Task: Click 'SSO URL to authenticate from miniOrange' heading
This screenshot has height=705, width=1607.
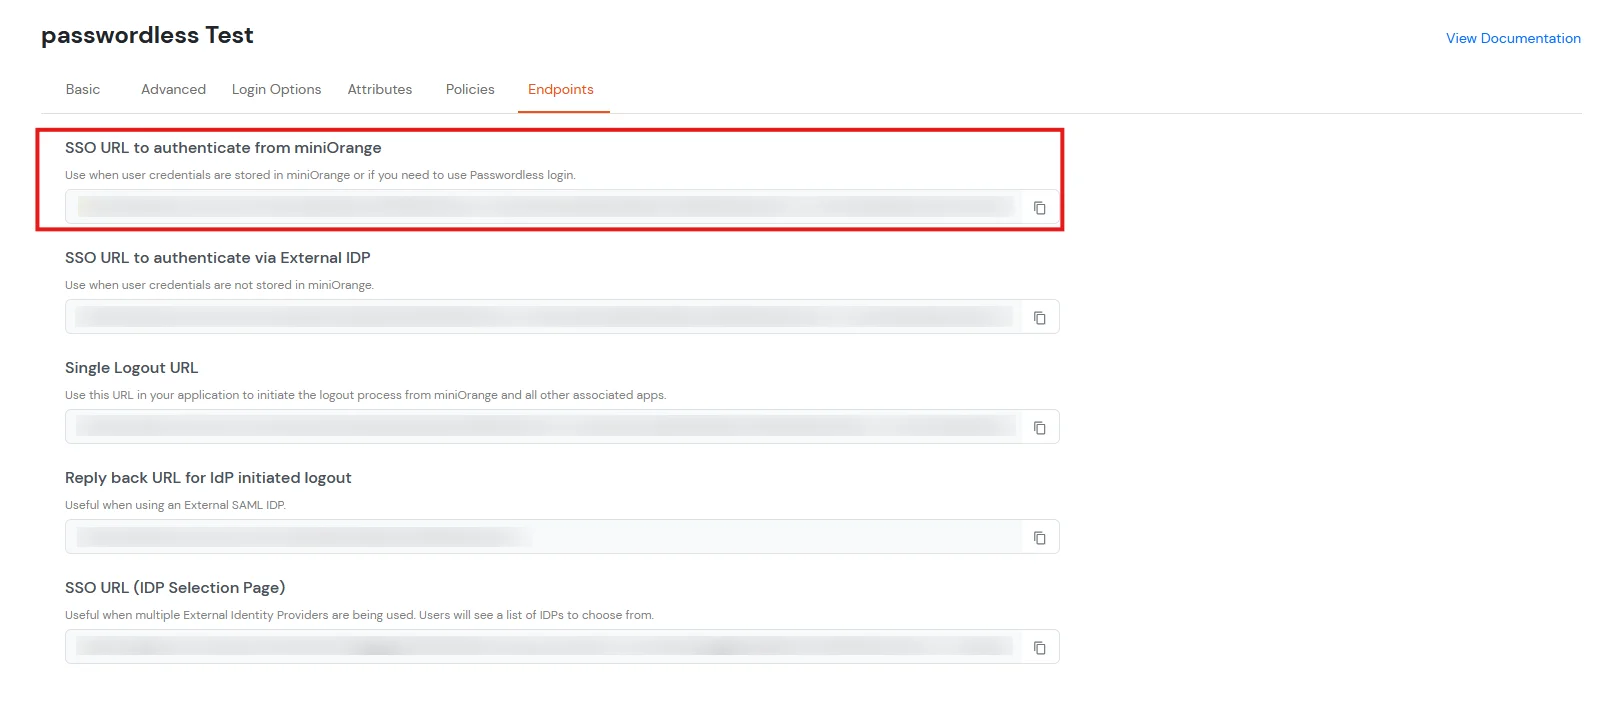Action: point(223,148)
